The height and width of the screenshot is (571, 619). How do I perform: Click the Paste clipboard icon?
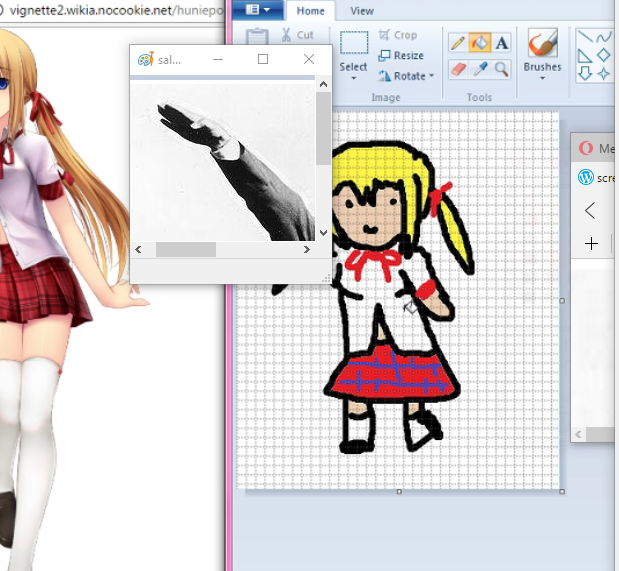pyautogui.click(x=257, y=36)
